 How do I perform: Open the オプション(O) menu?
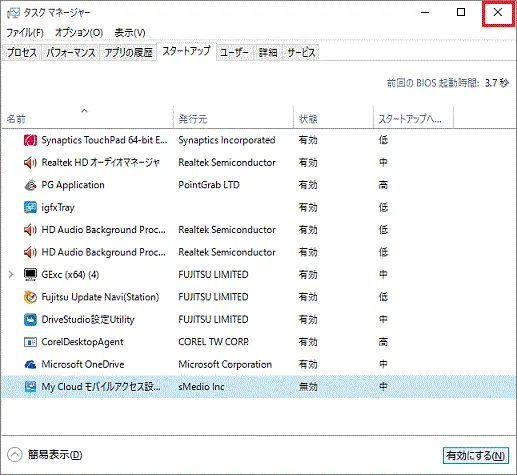point(79,33)
